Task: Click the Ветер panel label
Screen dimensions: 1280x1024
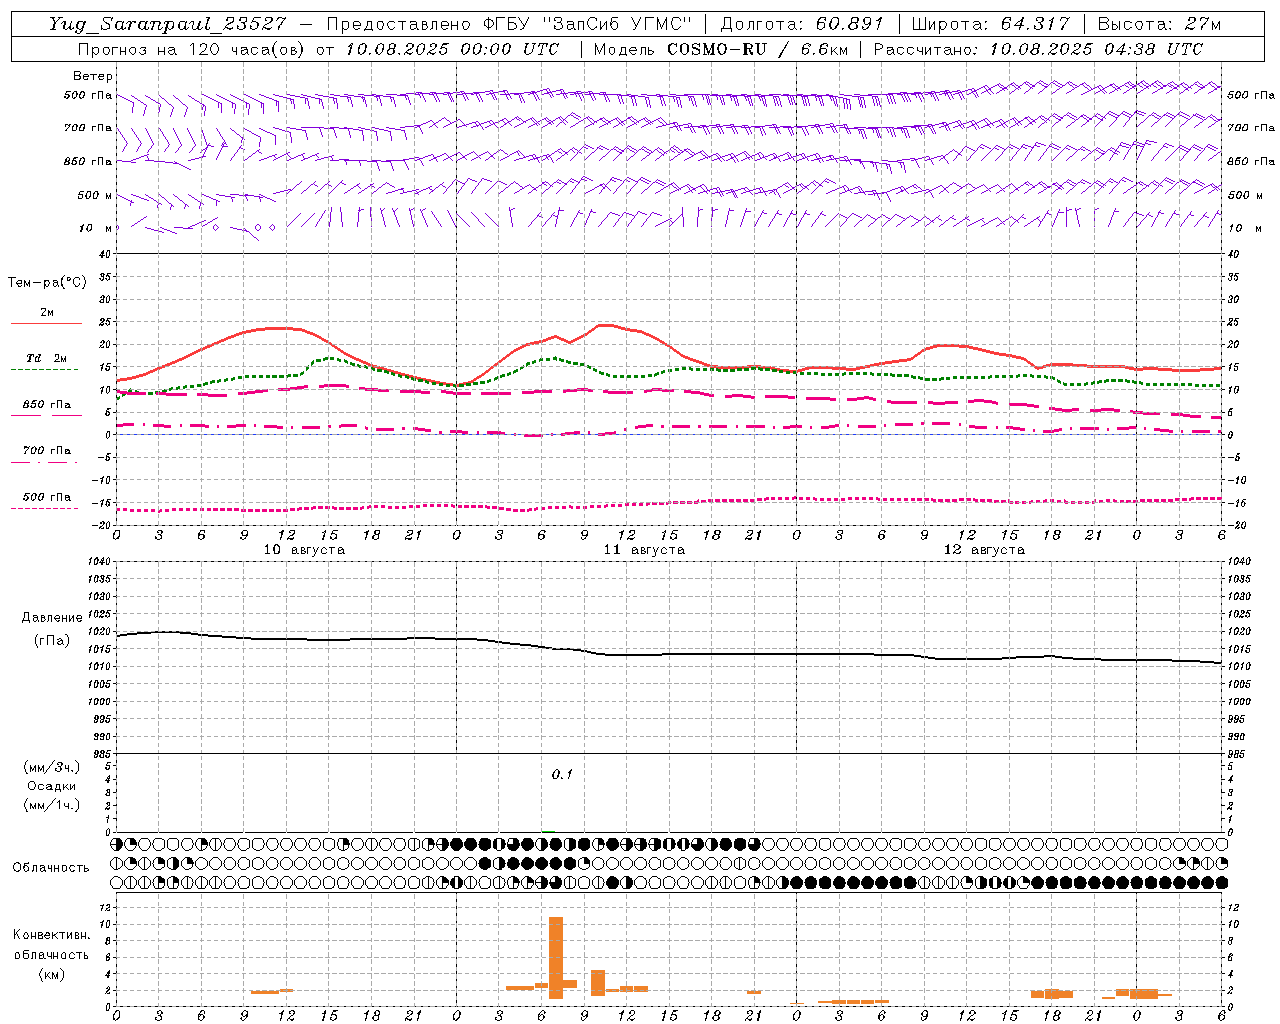Action: [93, 76]
